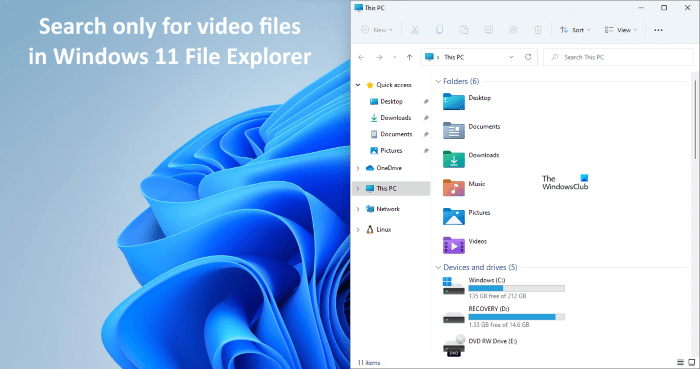Click RECOVERY (D:) usage bar
Image resolution: width=700 pixels, height=369 pixels.
click(x=517, y=317)
